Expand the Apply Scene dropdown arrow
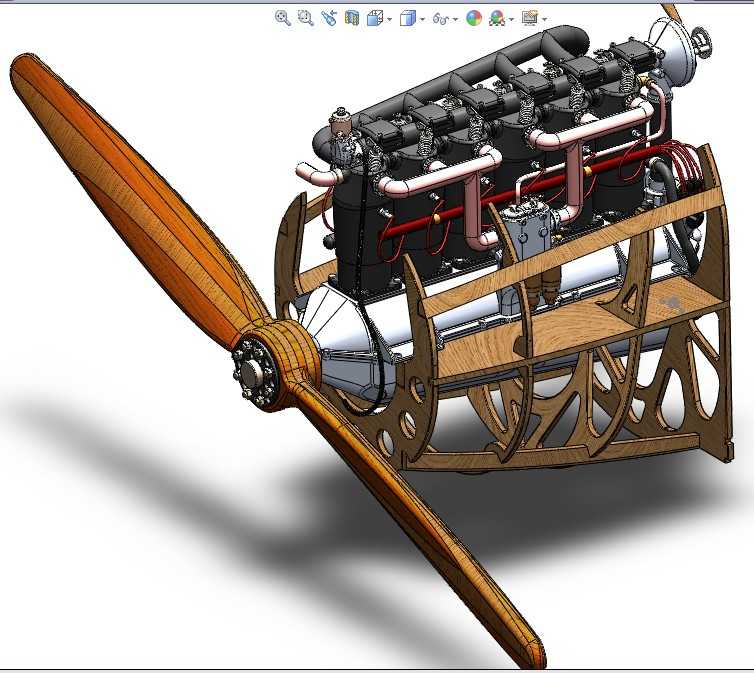The height and width of the screenshot is (673, 754). click(x=511, y=19)
